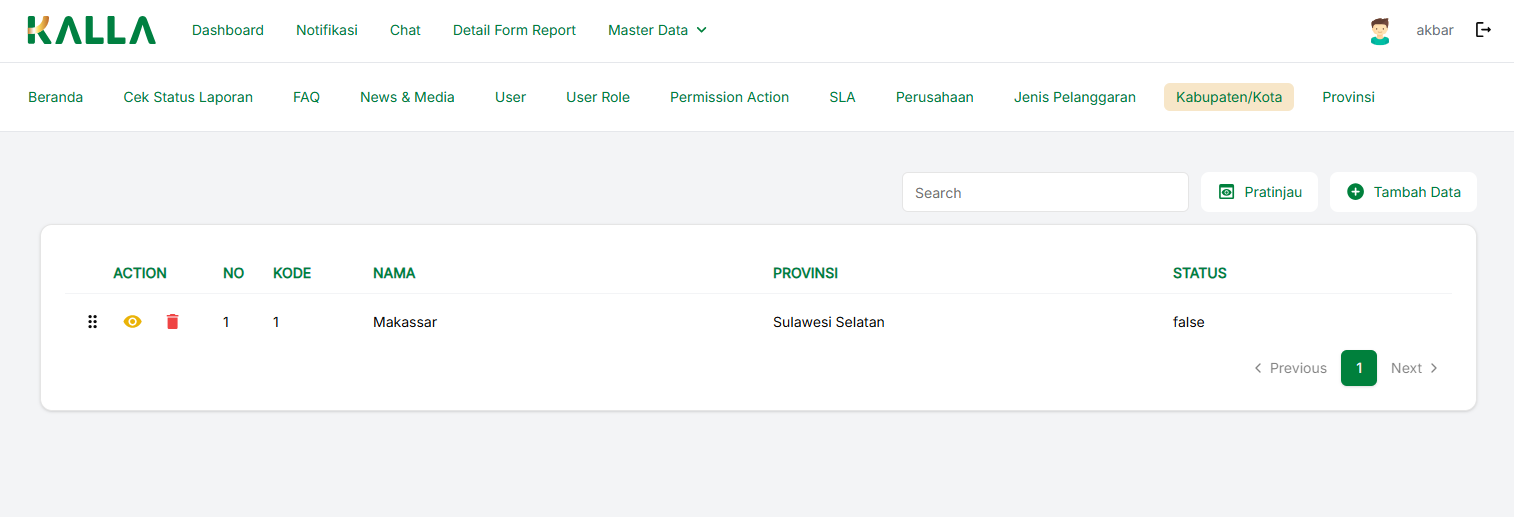Sort by the NAMA column header
Viewport: 1514px width, 517px height.
[x=394, y=273]
